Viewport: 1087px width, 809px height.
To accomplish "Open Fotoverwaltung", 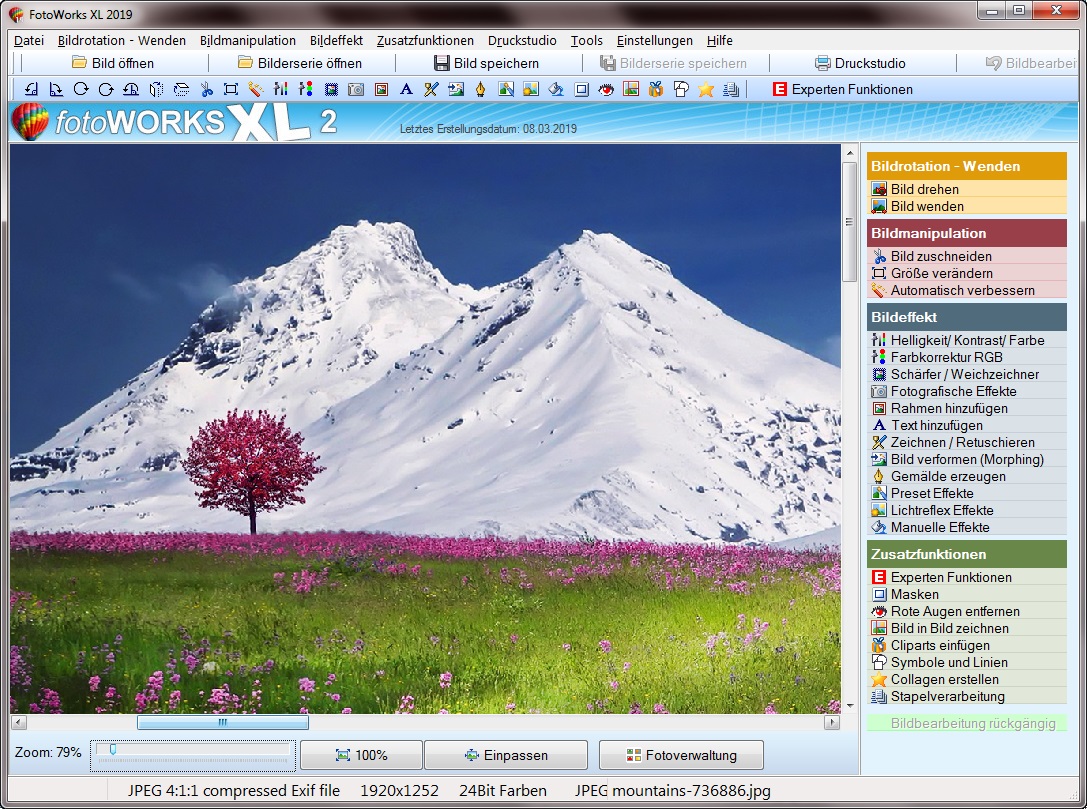I will (681, 755).
